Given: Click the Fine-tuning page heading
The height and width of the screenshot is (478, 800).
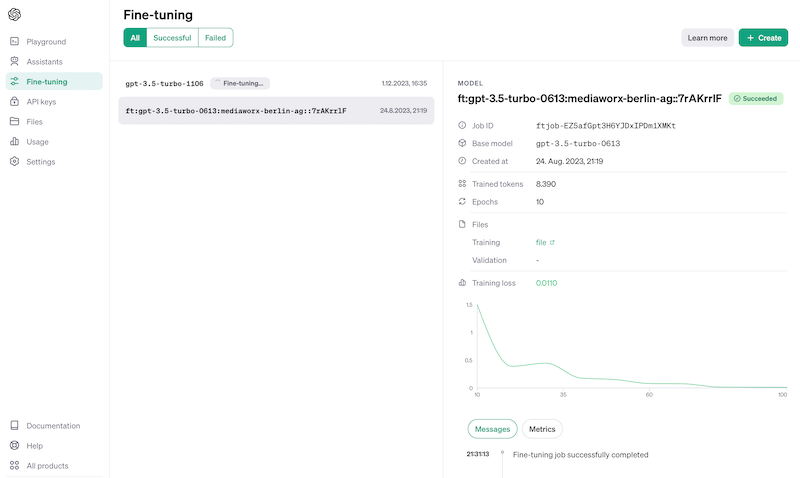Looking at the screenshot, I should click(158, 15).
